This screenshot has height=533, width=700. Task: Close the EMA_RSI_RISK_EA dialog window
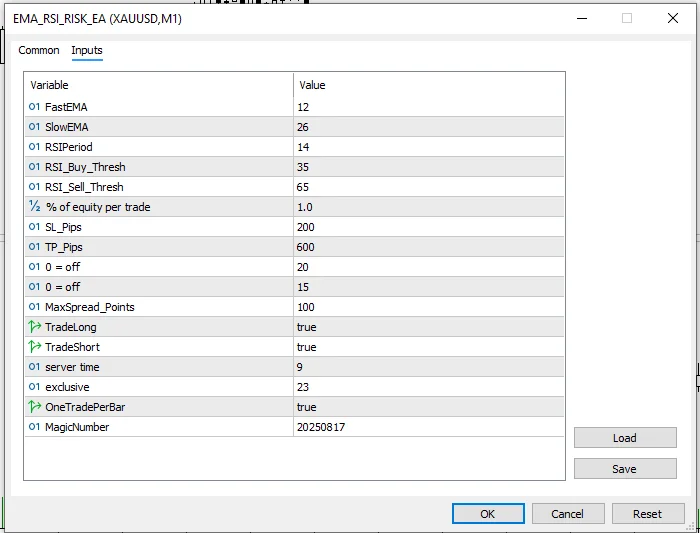coord(673,18)
